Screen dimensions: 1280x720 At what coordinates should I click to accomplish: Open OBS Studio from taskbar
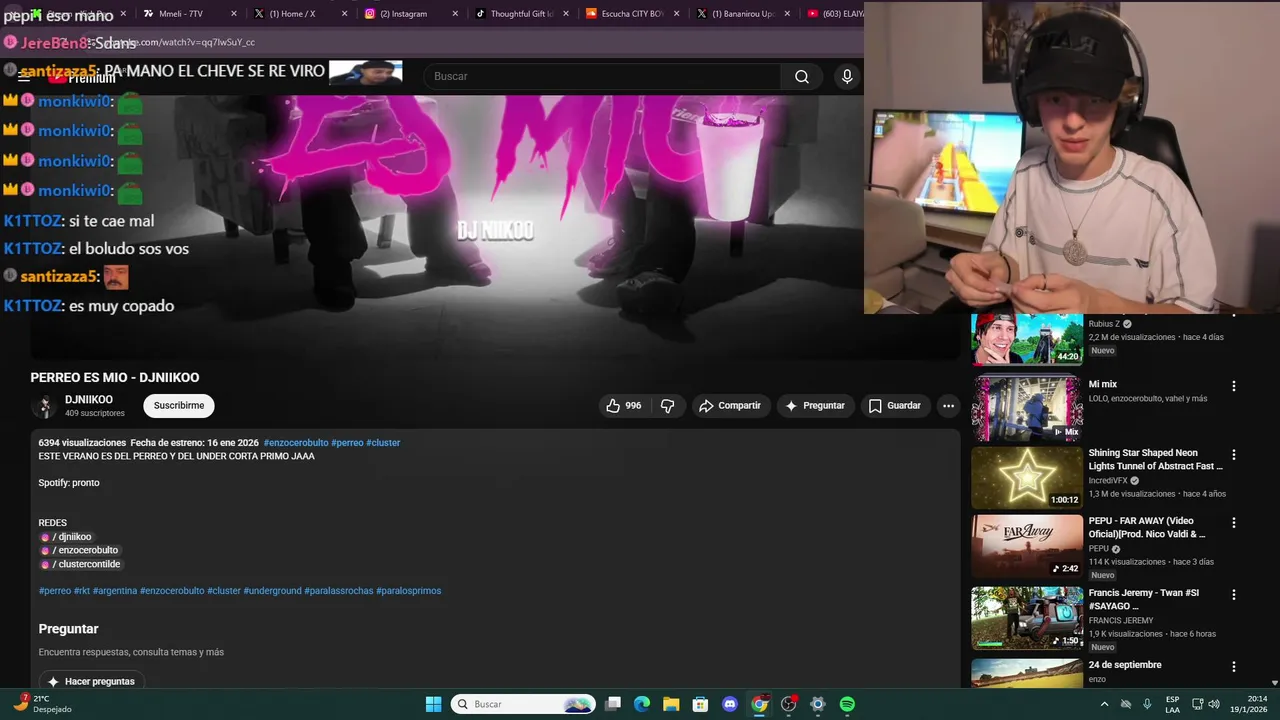[788, 704]
